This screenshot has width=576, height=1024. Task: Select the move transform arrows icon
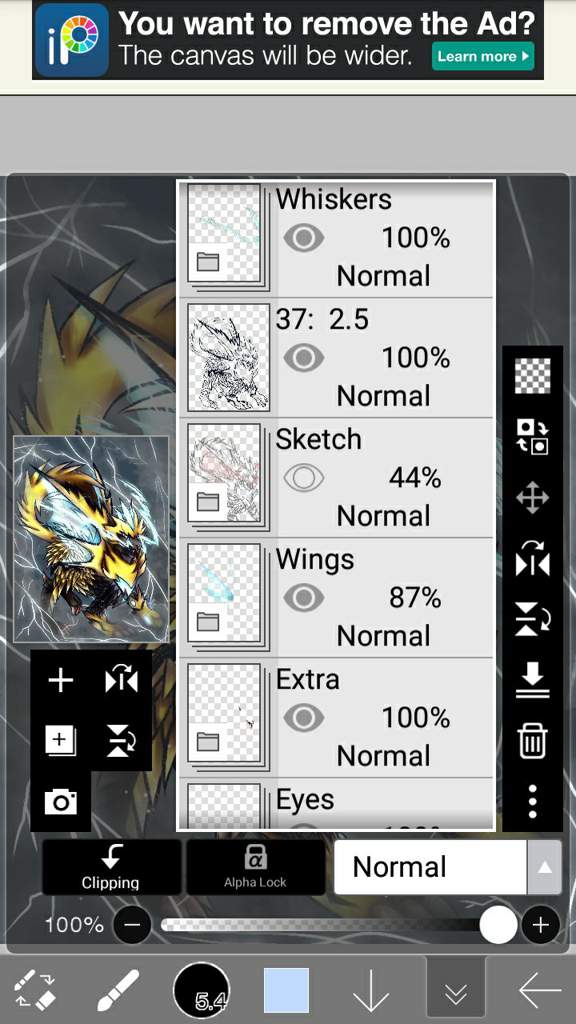pos(532,499)
